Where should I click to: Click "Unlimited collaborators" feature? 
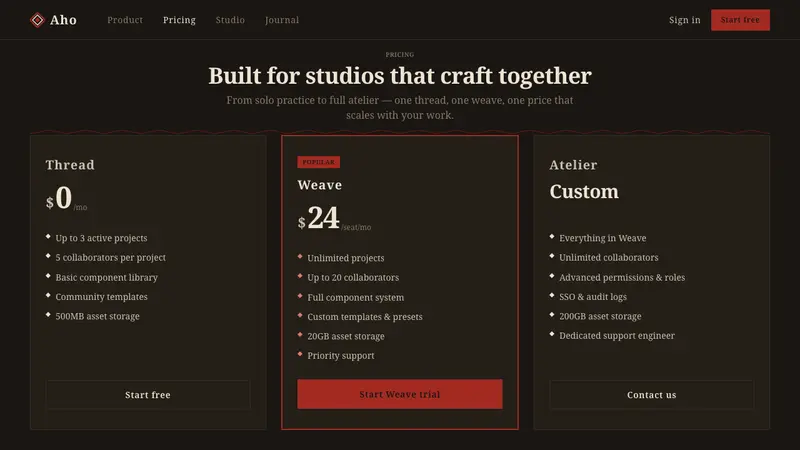coord(608,257)
